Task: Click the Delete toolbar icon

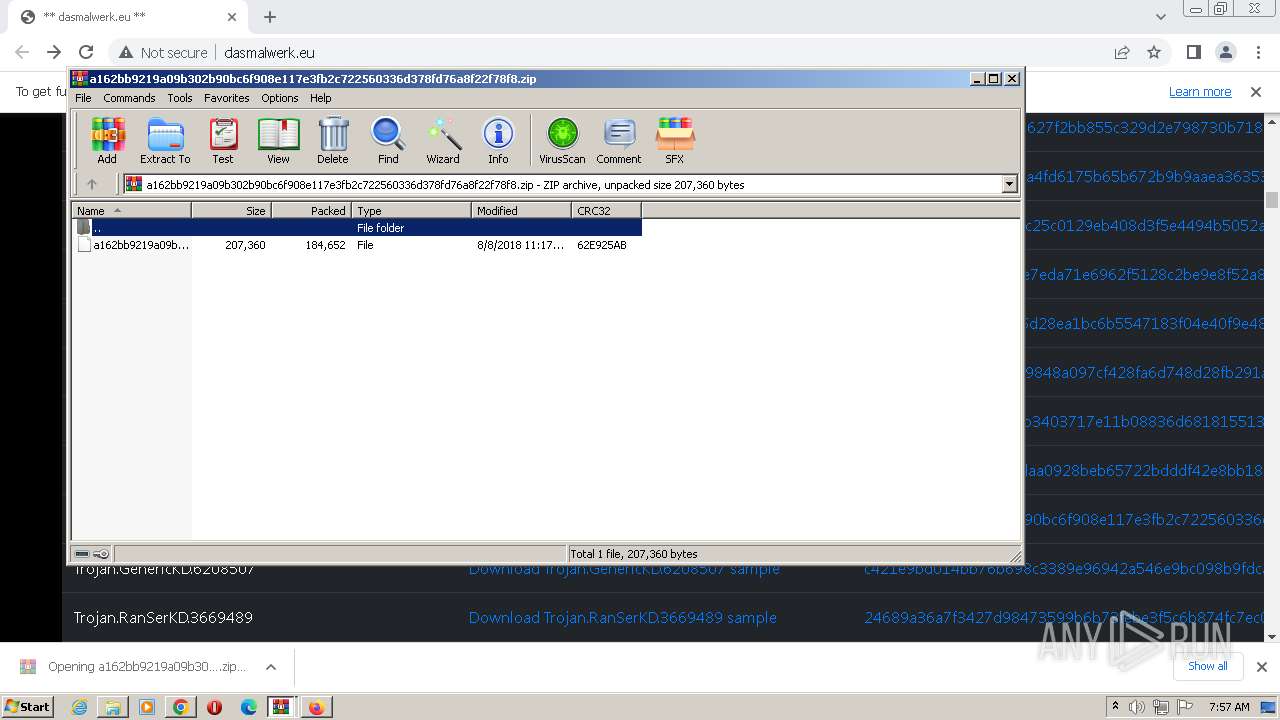Action: (333, 140)
